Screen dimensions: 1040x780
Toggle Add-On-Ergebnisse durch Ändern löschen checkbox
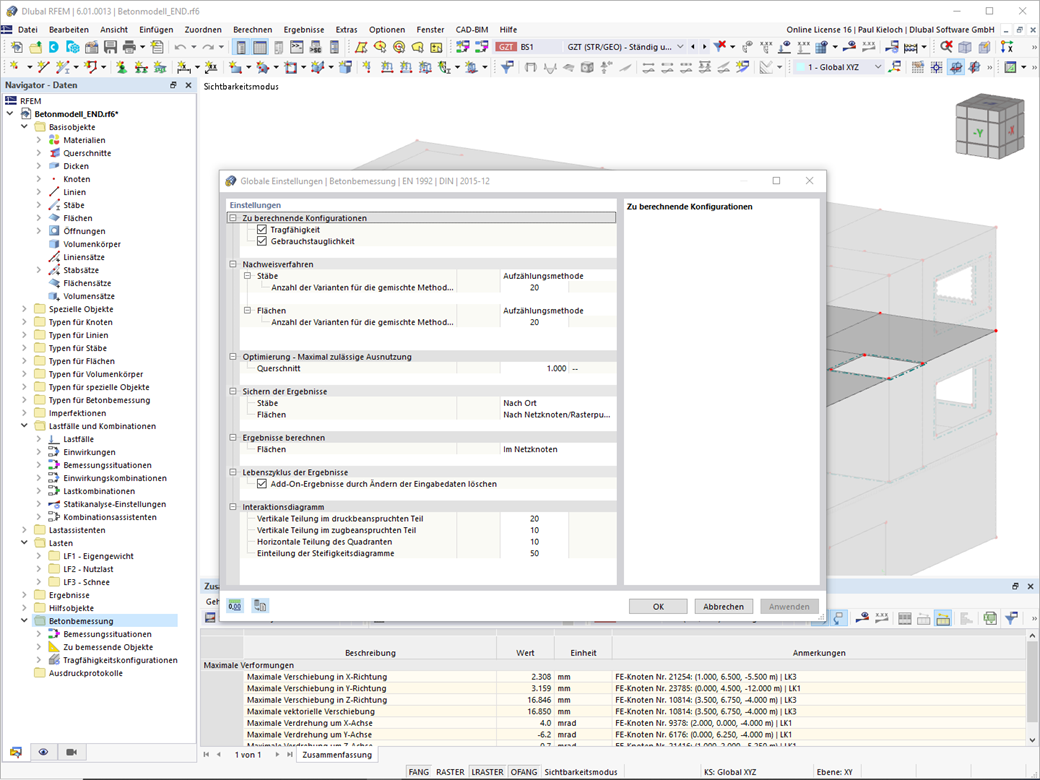pyautogui.click(x=262, y=484)
